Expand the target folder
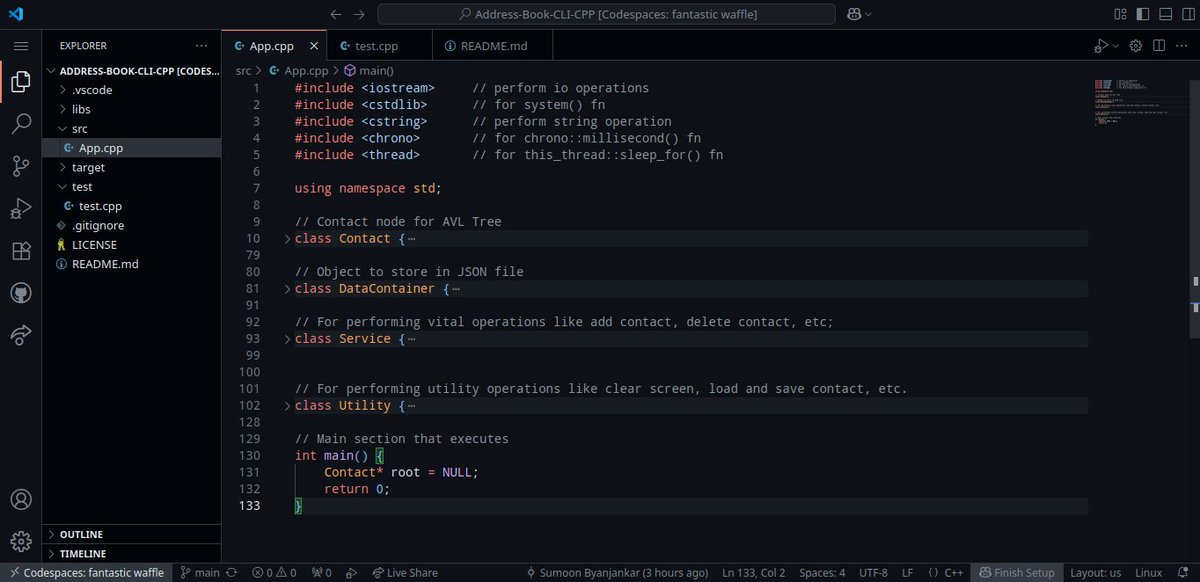Image resolution: width=1200 pixels, height=582 pixels. (133, 167)
